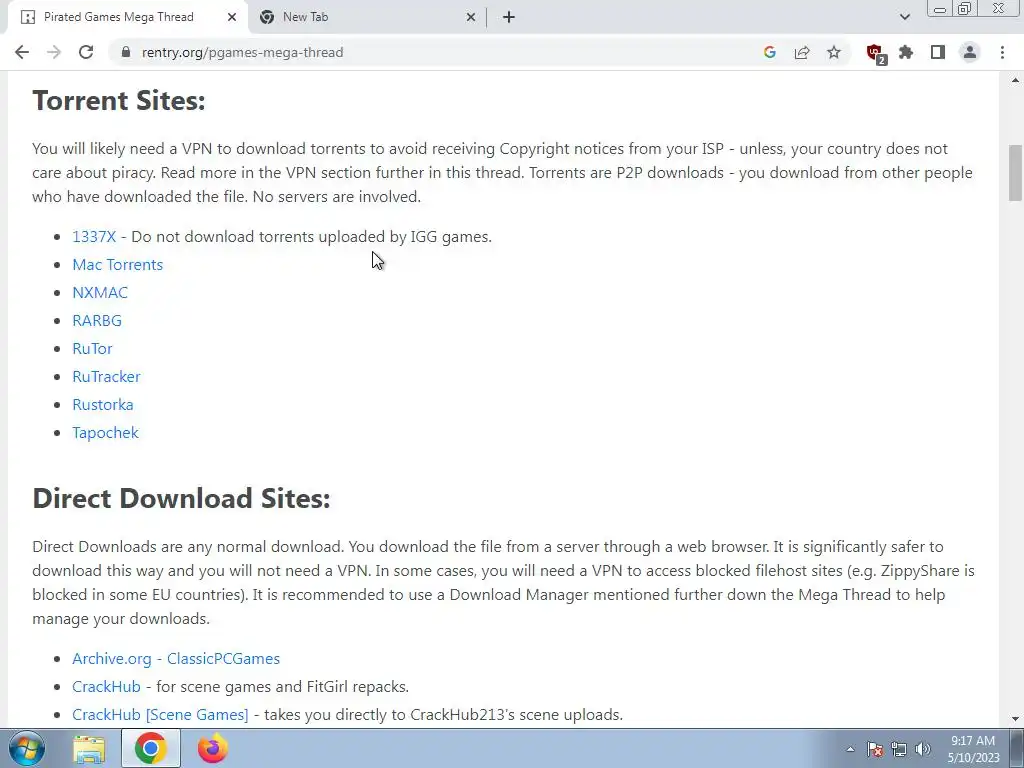Open the CrackHub link
This screenshot has height=768, width=1024.
[x=106, y=686]
